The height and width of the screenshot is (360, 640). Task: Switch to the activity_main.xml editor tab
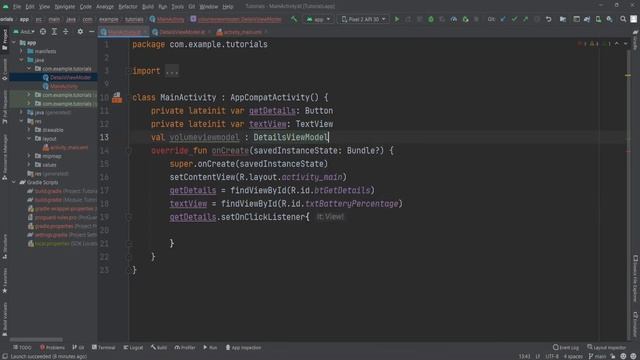tap(242, 32)
